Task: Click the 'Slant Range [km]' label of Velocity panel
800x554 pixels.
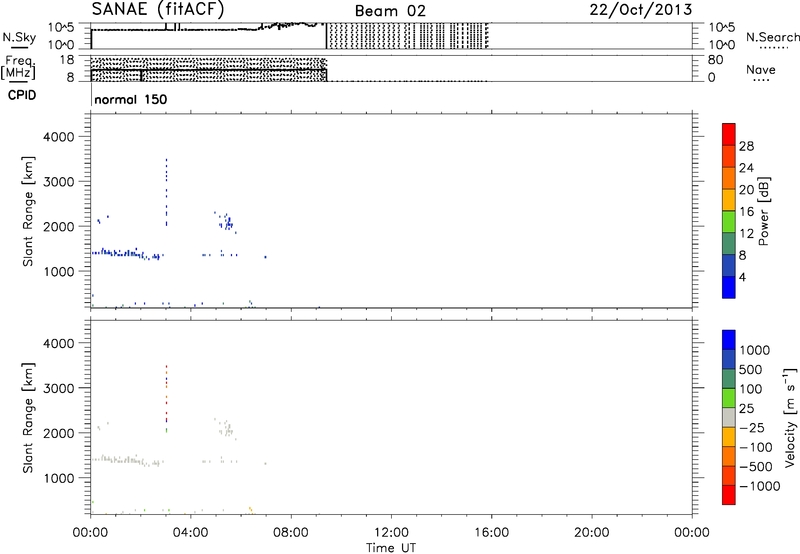Action: [x=28, y=418]
